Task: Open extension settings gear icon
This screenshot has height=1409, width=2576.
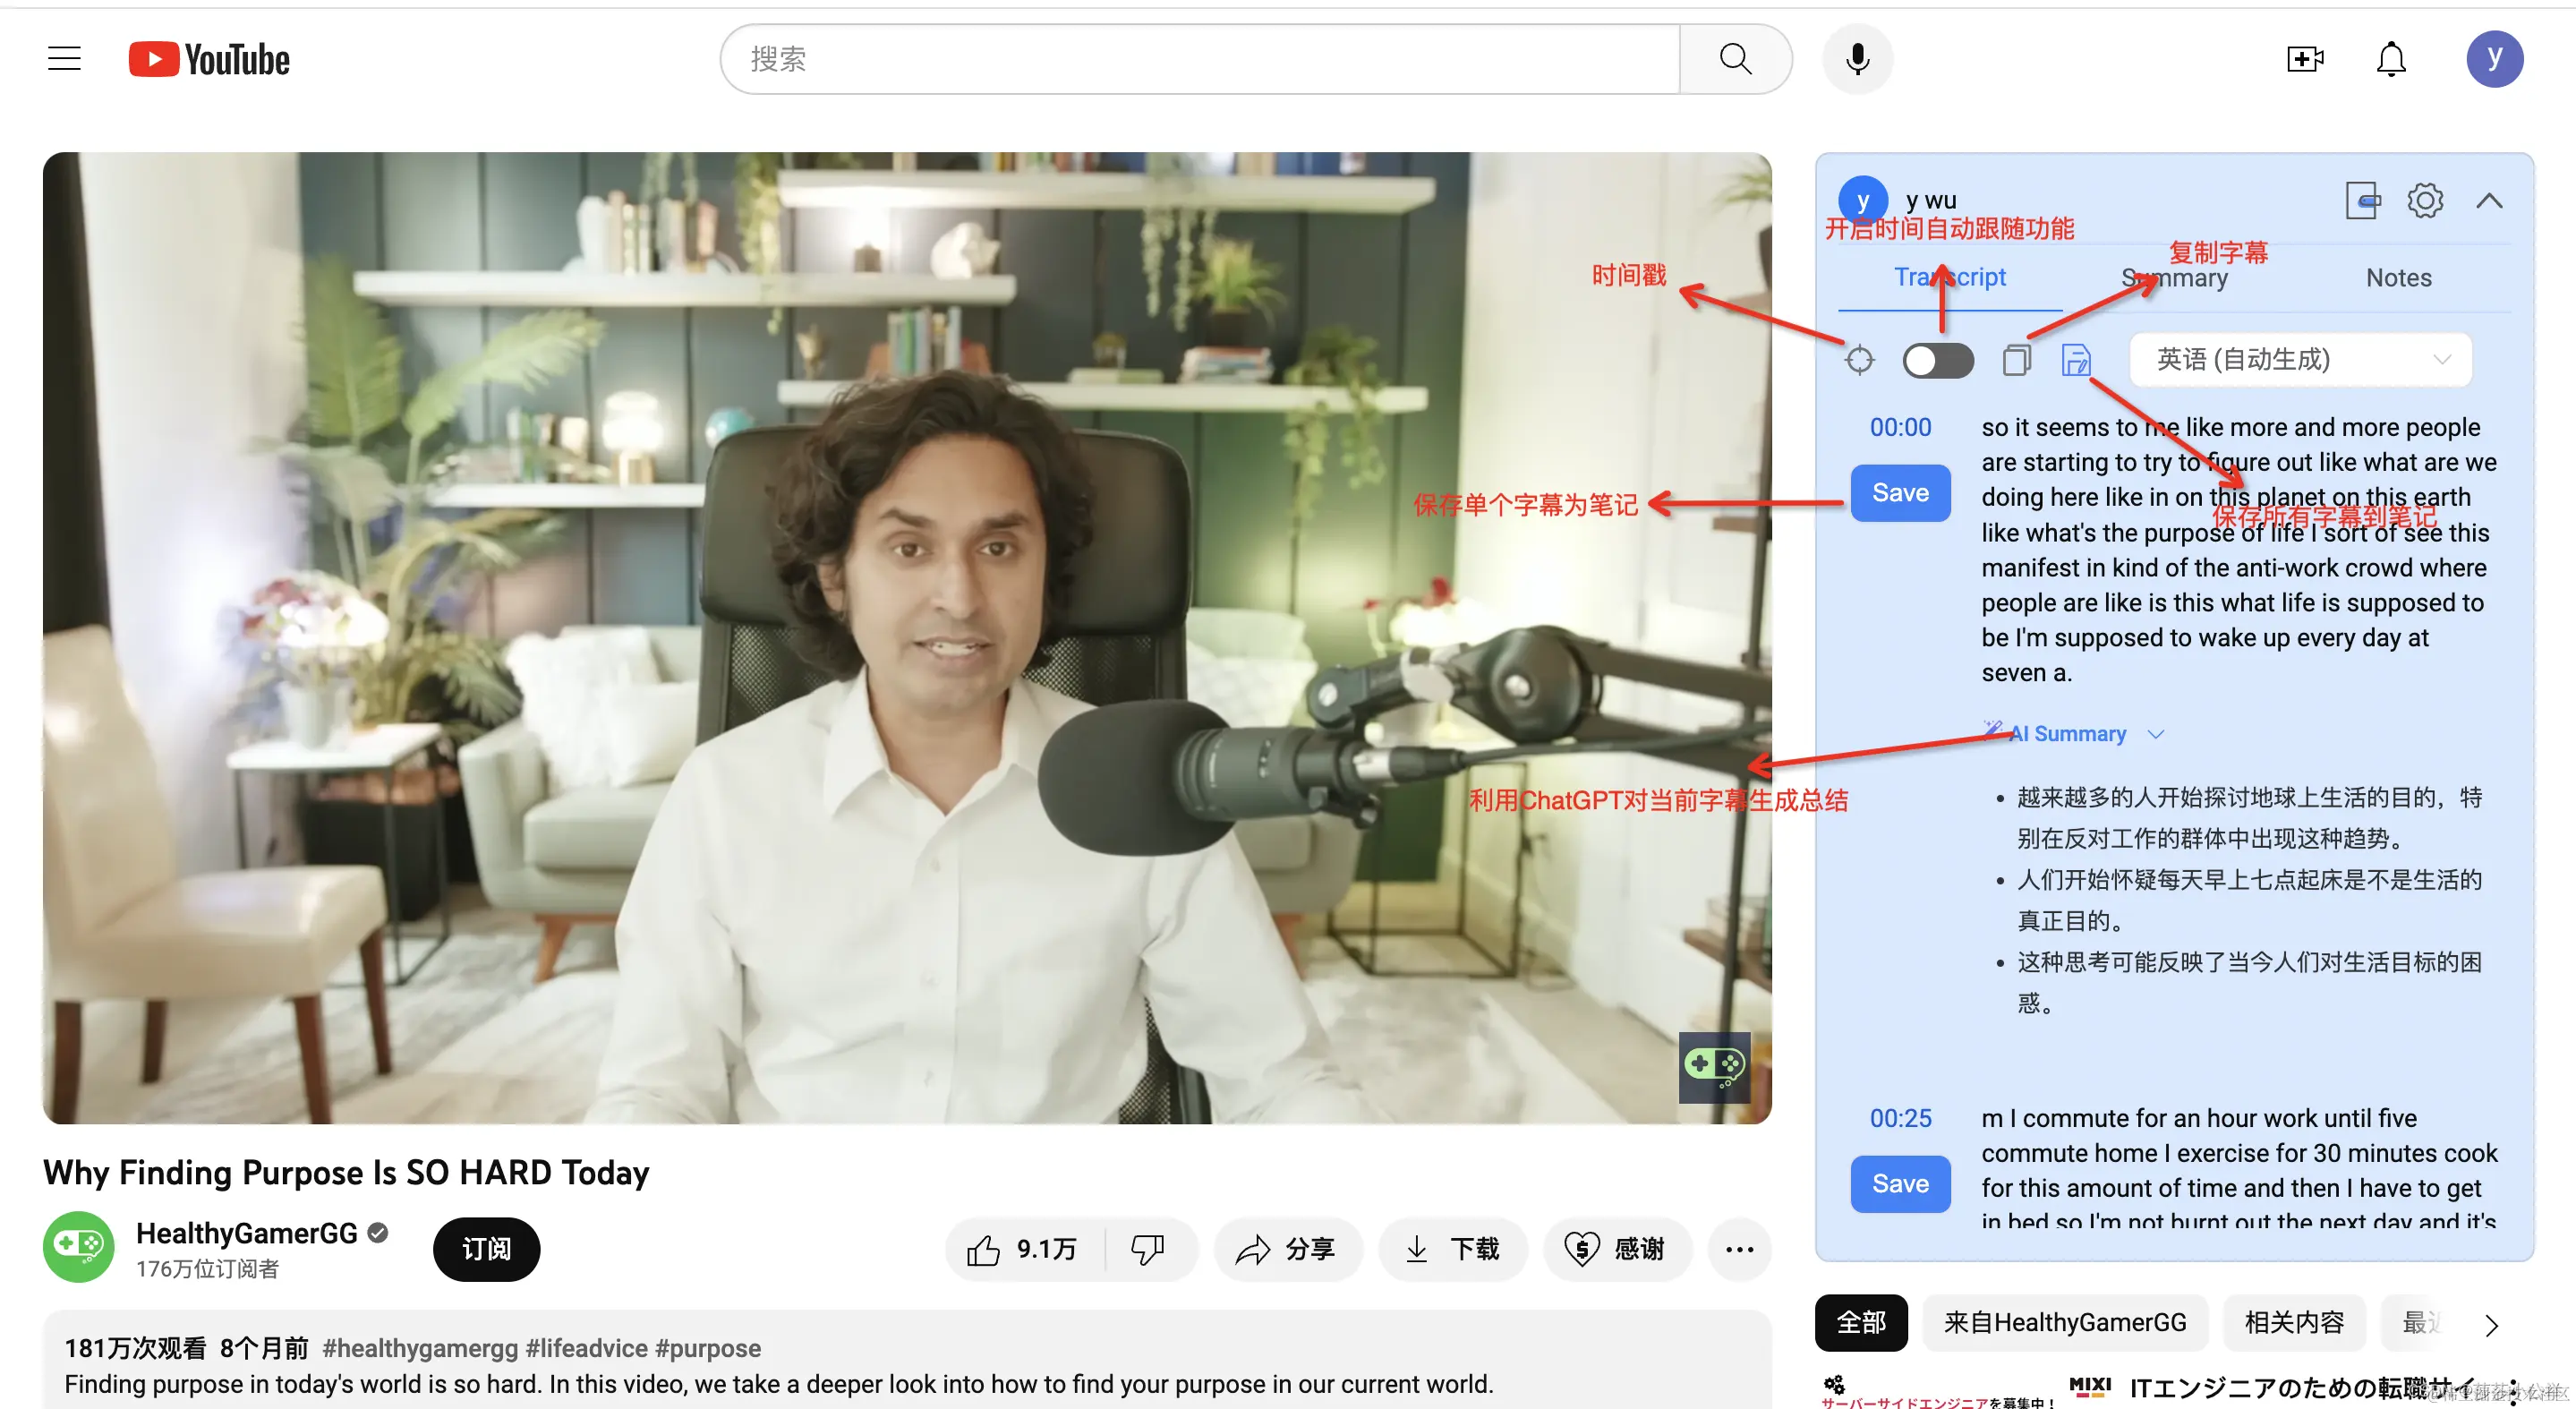Action: coord(2425,201)
